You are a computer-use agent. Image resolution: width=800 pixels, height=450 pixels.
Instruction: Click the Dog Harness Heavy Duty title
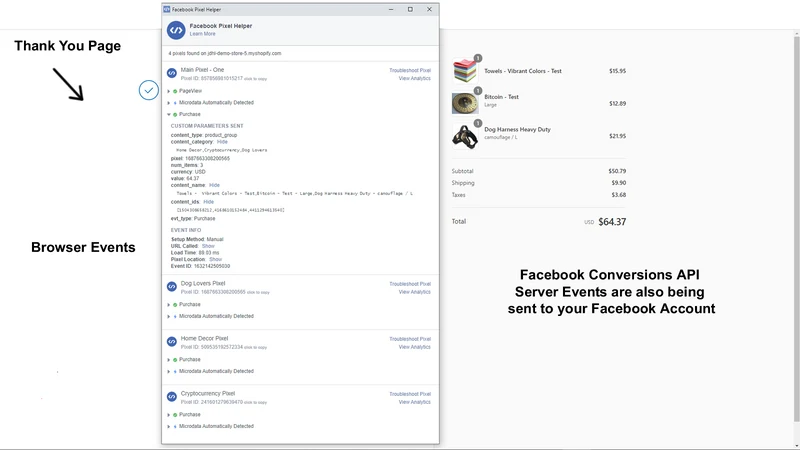pos(517,130)
